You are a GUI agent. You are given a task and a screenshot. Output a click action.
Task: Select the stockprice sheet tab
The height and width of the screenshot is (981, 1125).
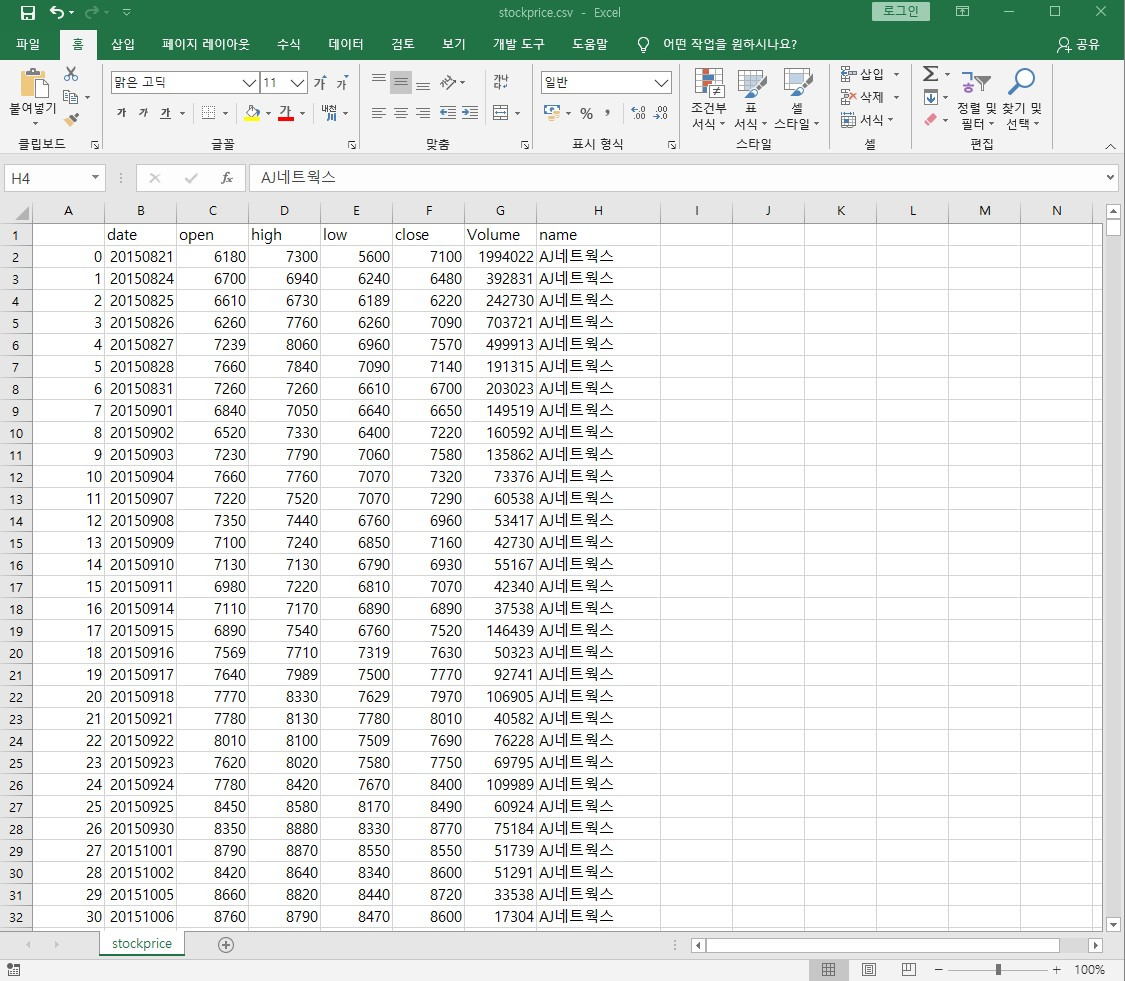pyautogui.click(x=142, y=943)
